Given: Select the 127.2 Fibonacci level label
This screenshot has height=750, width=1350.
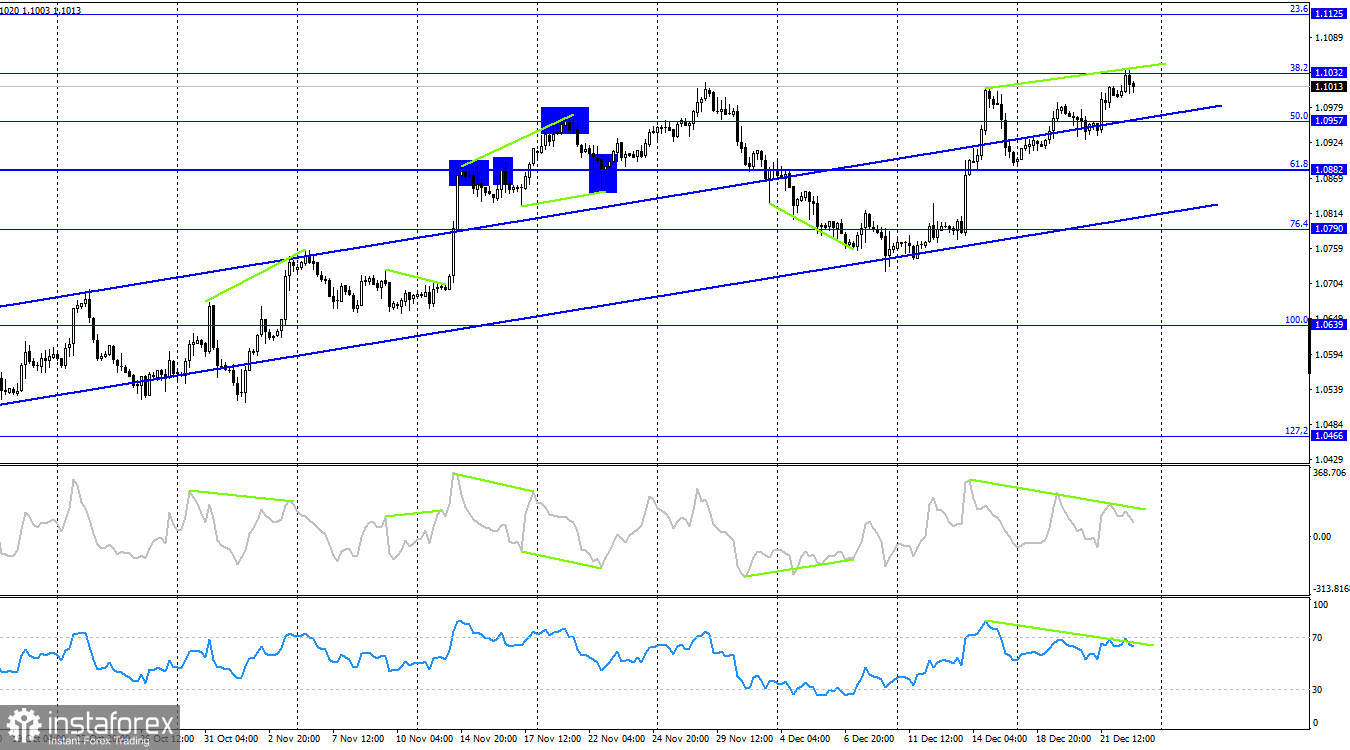Looking at the screenshot, I should point(1297,430).
